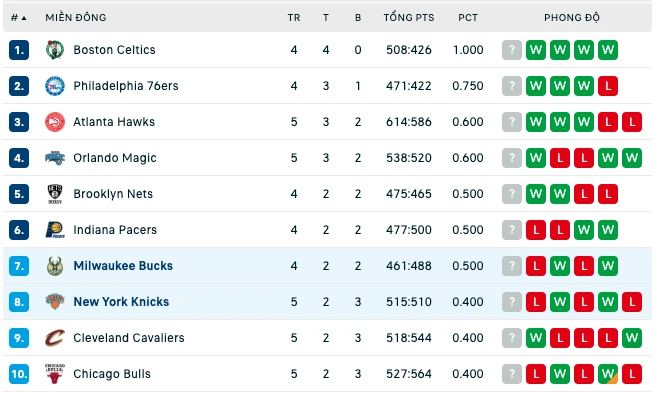Click the rank 10 position badge
Screen dimensions: 655x394
[x=19, y=374]
